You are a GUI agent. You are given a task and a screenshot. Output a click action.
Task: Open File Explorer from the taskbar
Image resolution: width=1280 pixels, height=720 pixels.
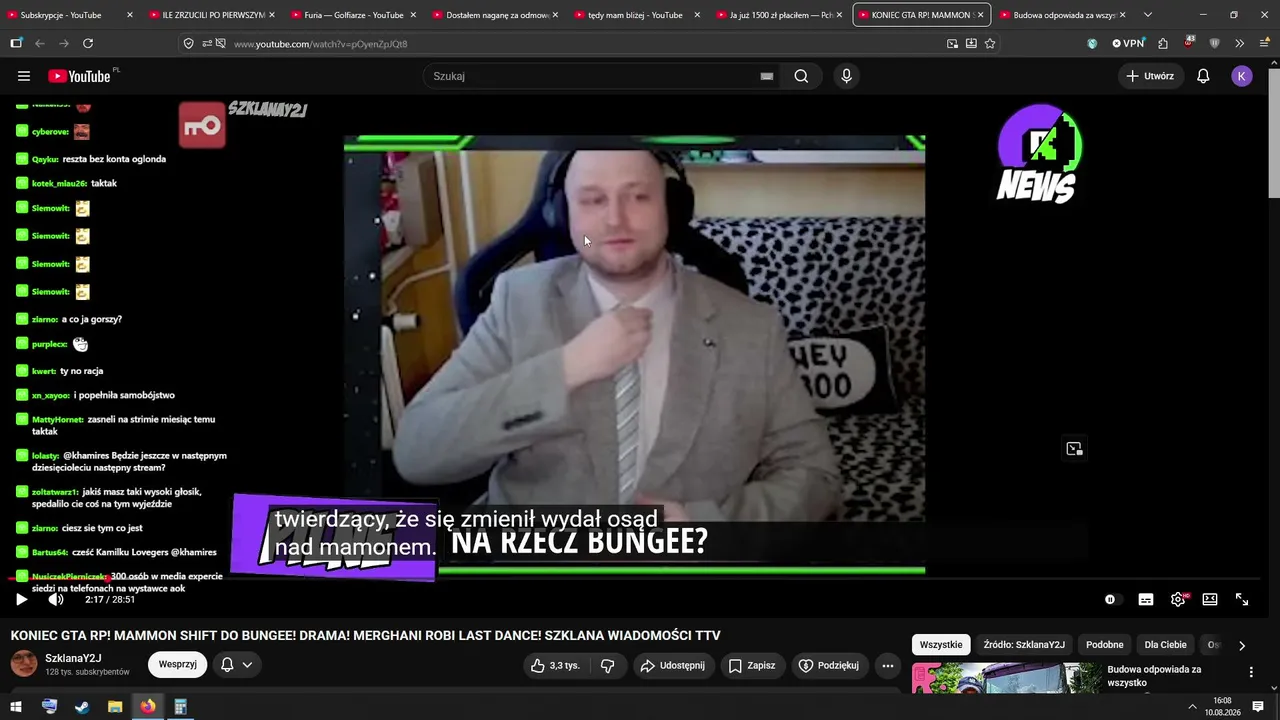115,707
